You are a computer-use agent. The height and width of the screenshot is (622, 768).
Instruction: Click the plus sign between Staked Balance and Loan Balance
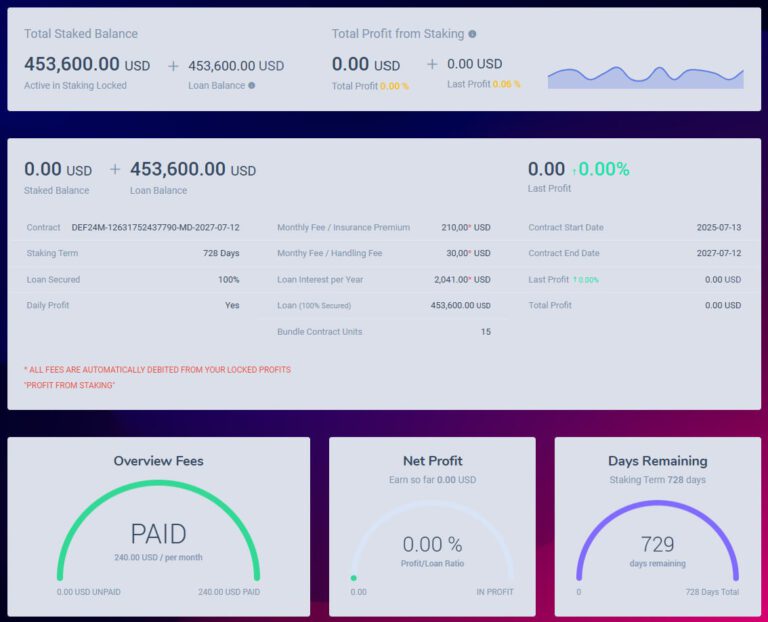click(x=115, y=170)
